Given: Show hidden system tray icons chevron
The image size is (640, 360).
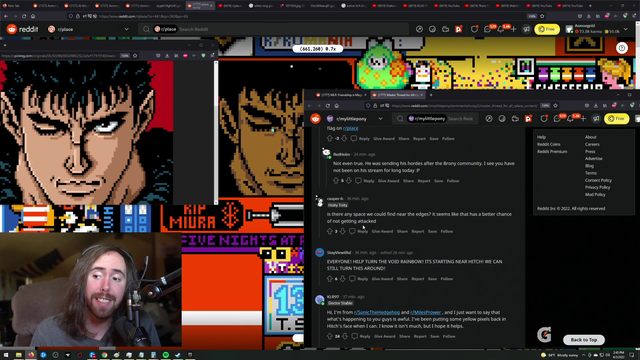Looking at the screenshot, I should [x=584, y=355].
